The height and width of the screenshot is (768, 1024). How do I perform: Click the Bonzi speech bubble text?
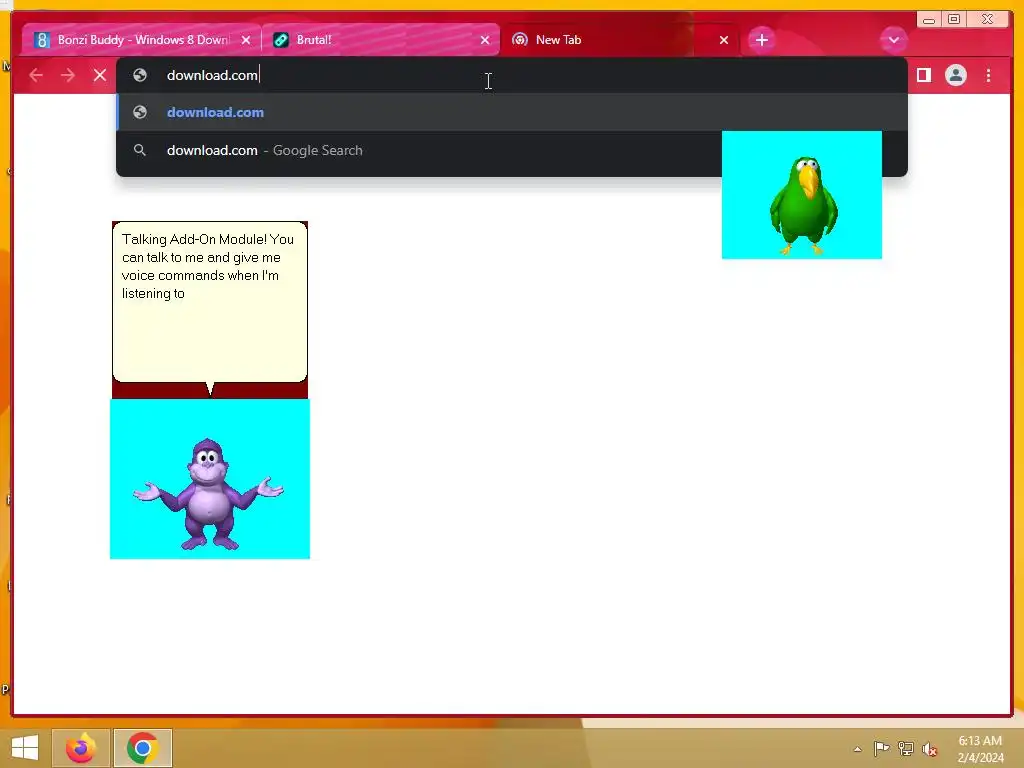tap(208, 266)
